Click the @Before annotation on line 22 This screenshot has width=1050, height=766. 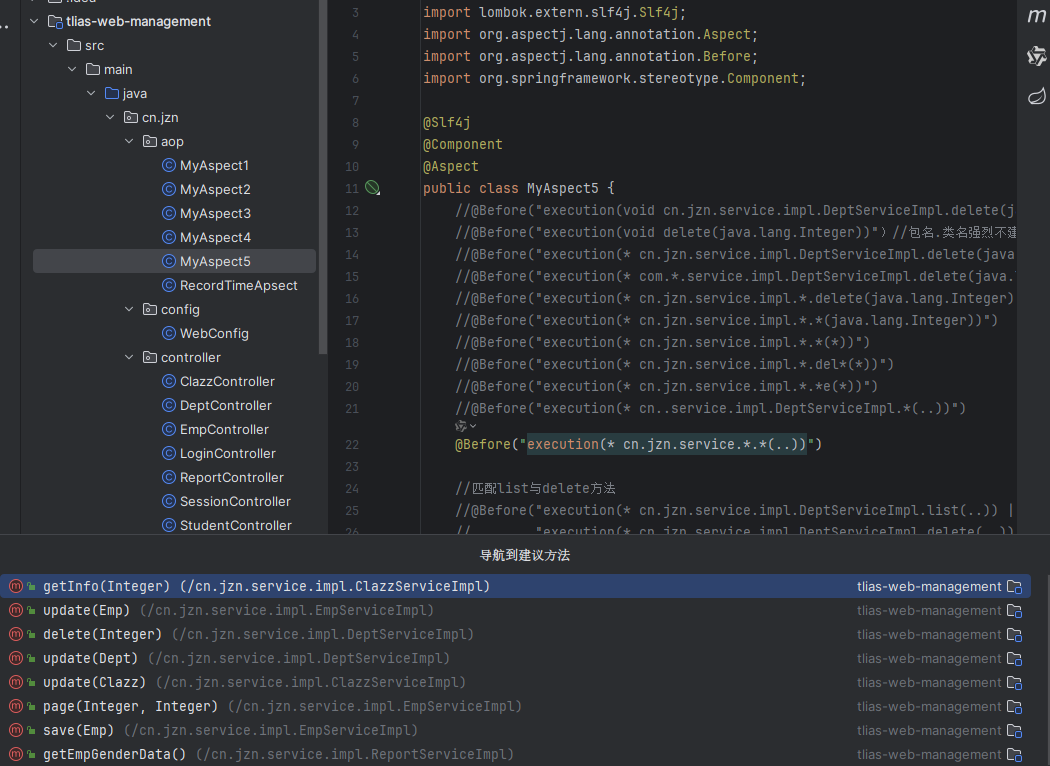[x=483, y=445]
